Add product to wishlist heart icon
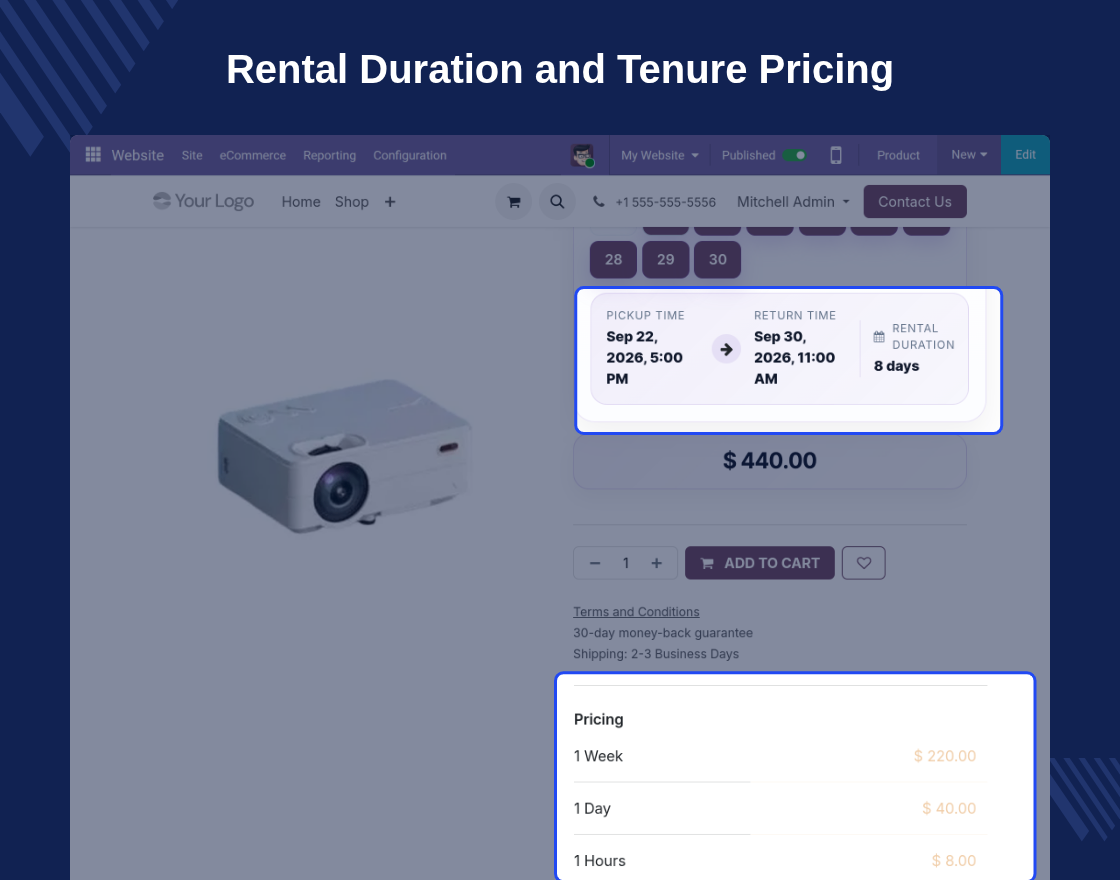This screenshot has height=880, width=1120. (864, 563)
